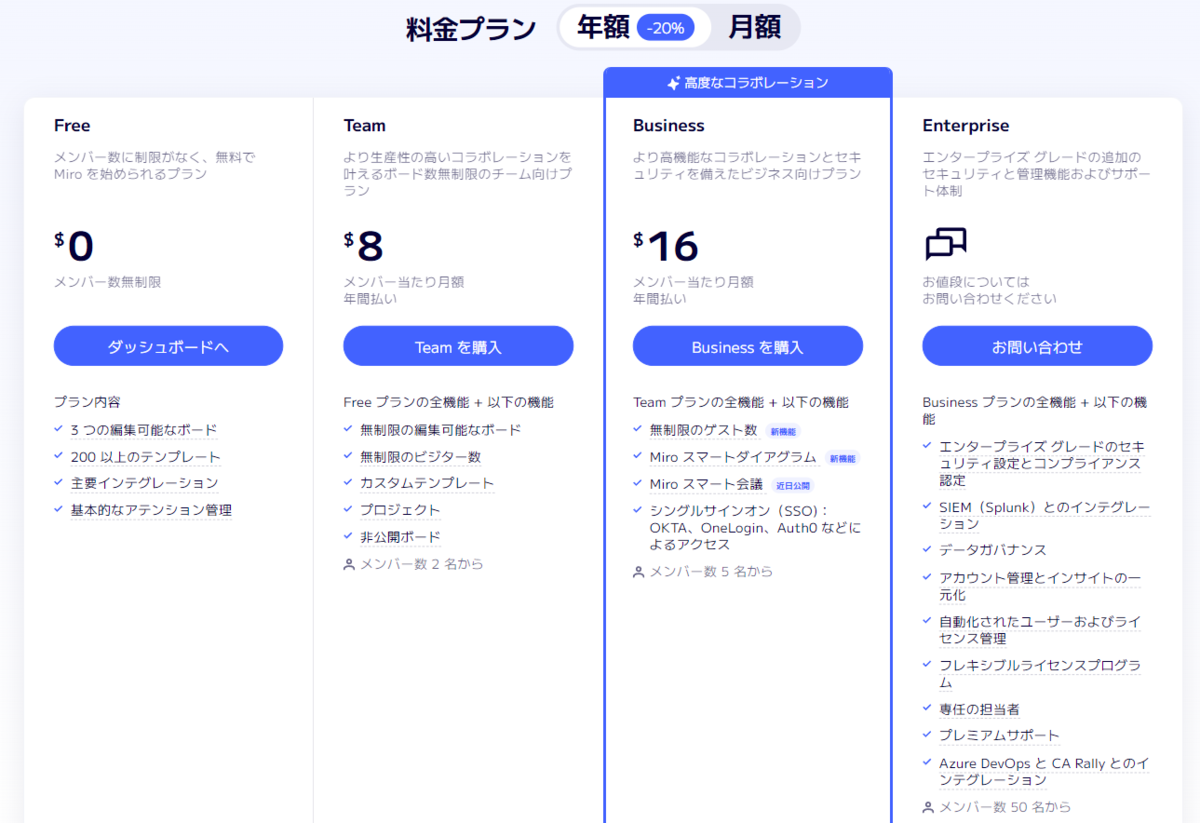Click the 近日公開 badge beside Miro スマート会議
Image resolution: width=1200 pixels, height=823 pixels.
coord(794,485)
